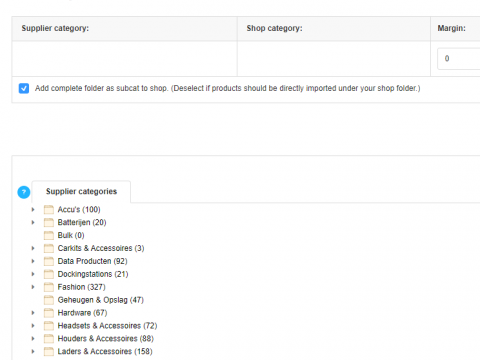
Task: Open the blue help question mark icon
Action: click(x=24, y=192)
